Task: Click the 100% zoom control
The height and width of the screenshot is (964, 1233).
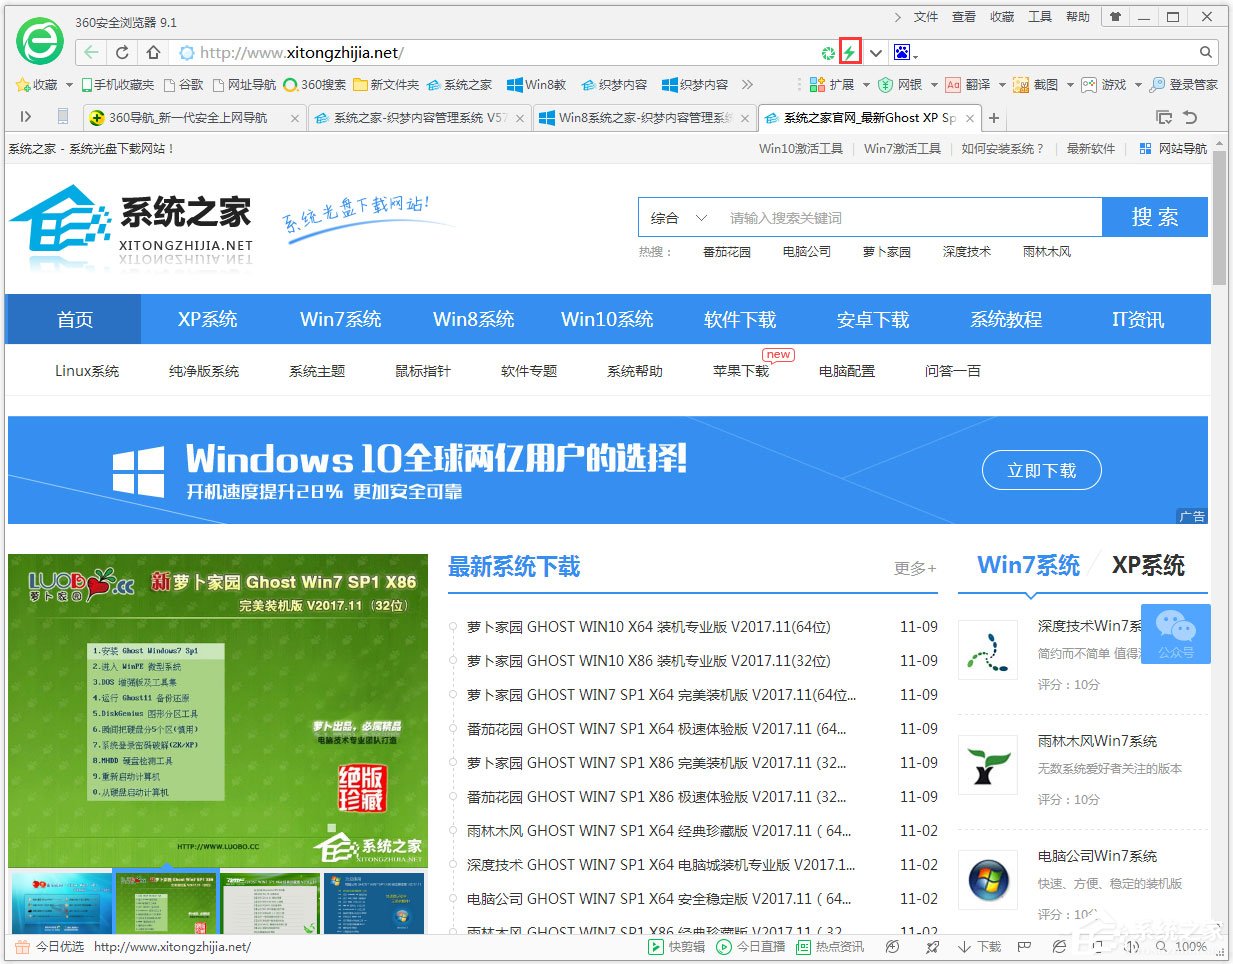Action: pos(1191,946)
